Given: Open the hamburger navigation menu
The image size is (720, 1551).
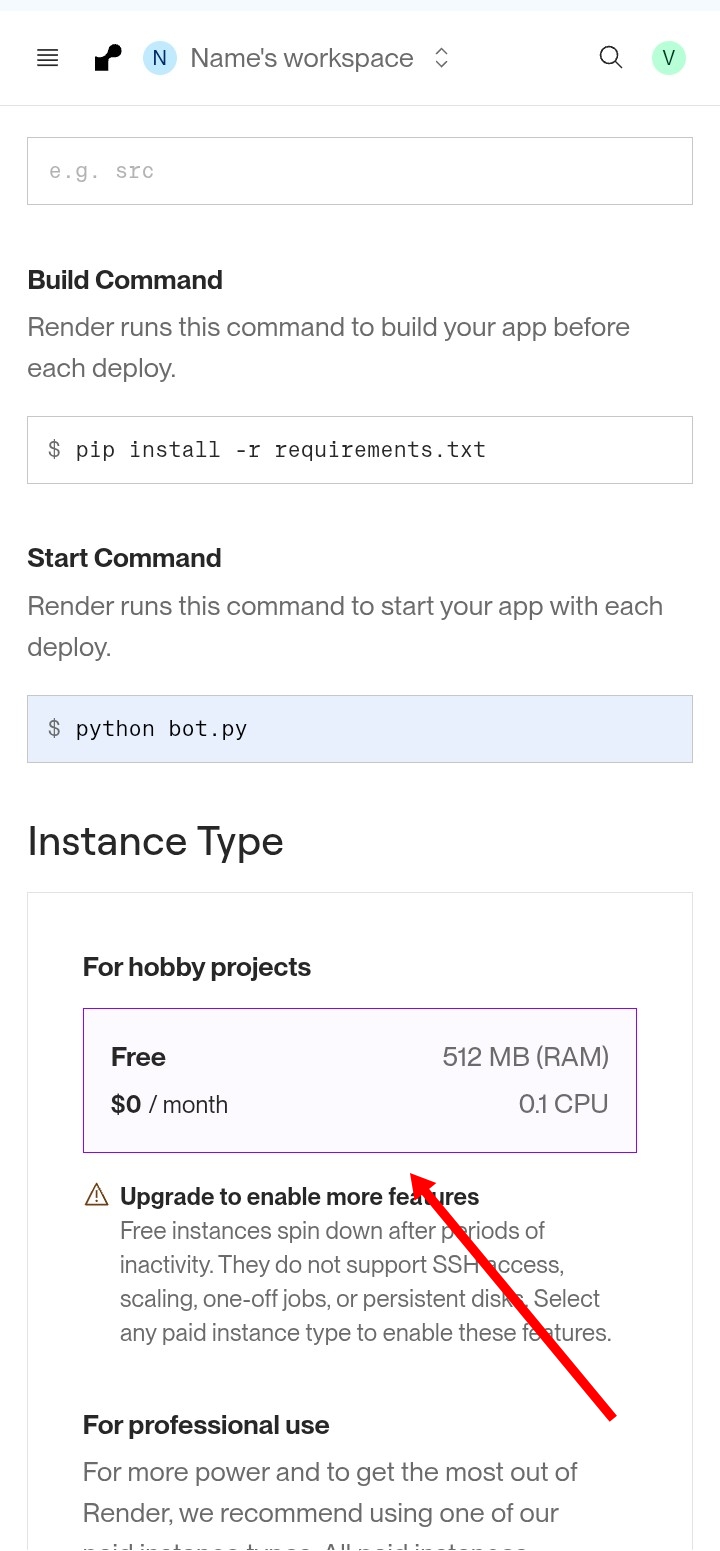Looking at the screenshot, I should (47, 58).
